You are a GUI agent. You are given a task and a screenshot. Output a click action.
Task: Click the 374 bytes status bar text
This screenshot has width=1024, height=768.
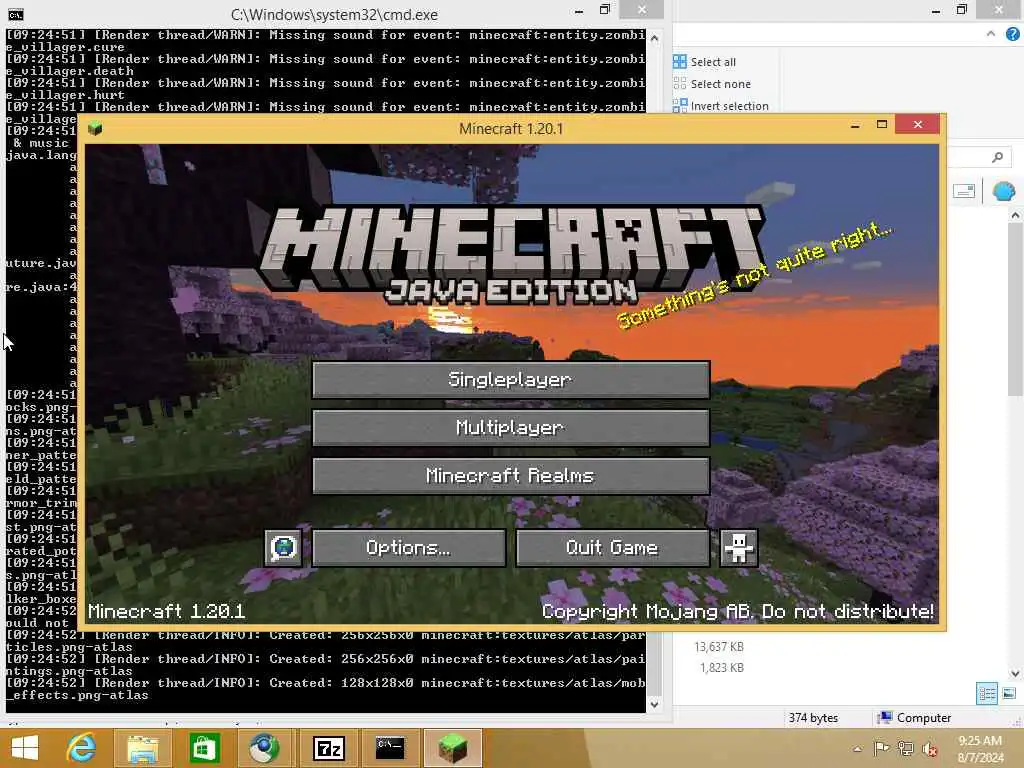tap(813, 718)
